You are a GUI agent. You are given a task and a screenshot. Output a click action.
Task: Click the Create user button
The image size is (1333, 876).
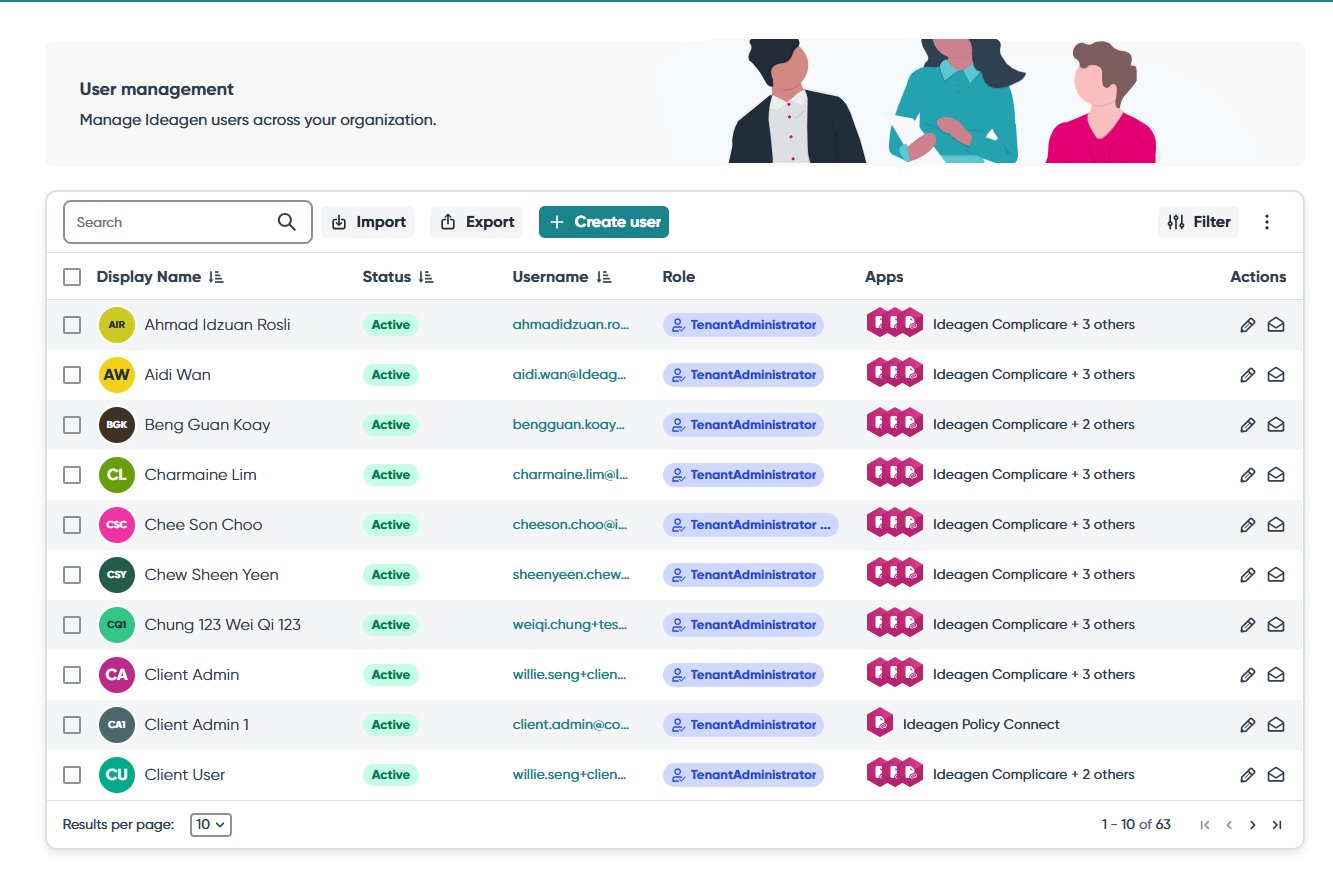(x=604, y=222)
